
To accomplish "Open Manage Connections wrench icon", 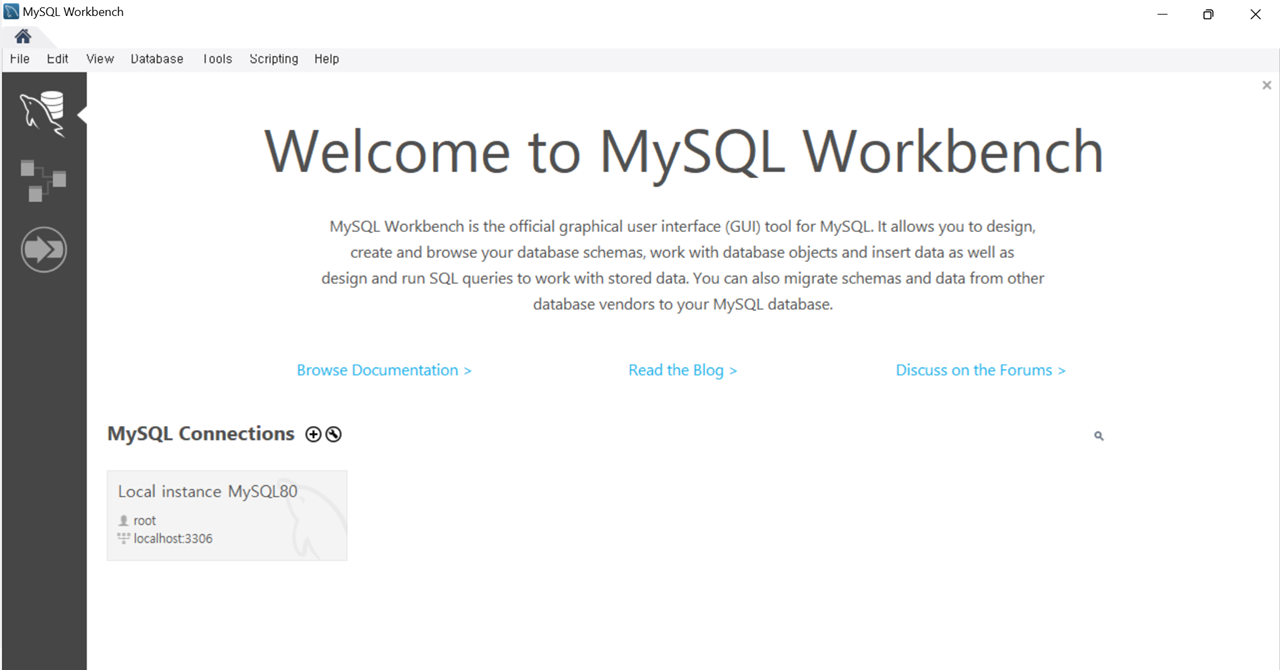I will (x=334, y=434).
